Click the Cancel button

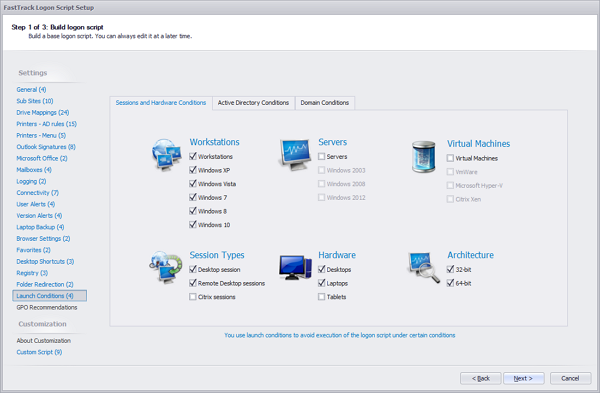point(570,378)
